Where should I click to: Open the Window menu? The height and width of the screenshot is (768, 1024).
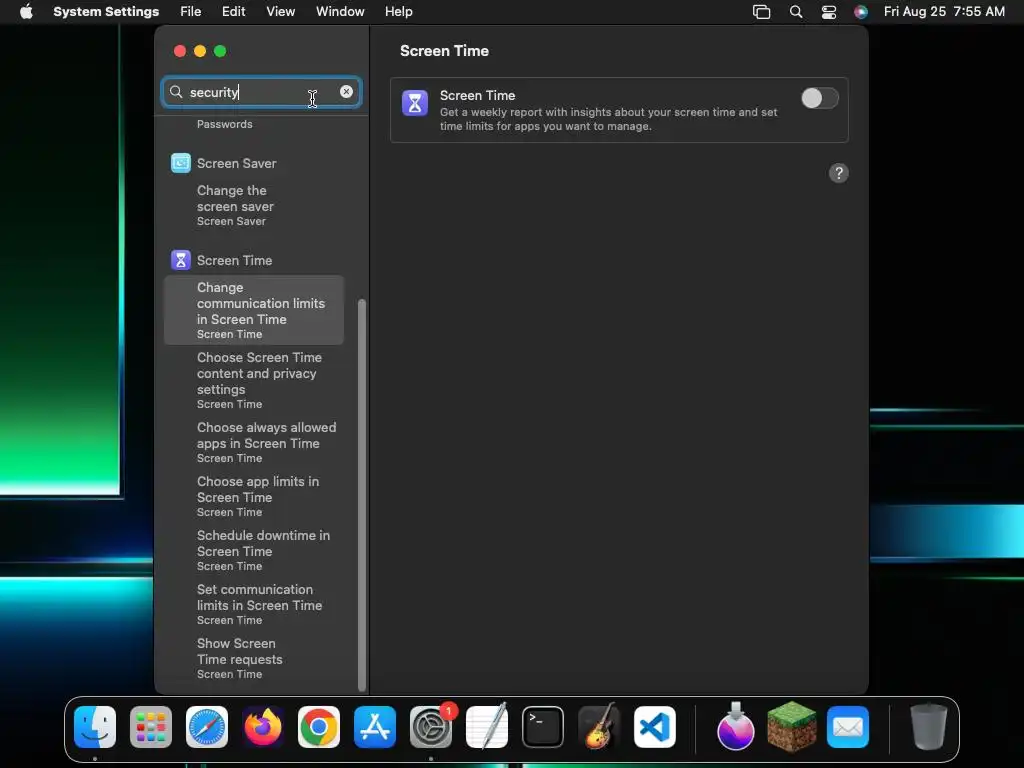[340, 12]
